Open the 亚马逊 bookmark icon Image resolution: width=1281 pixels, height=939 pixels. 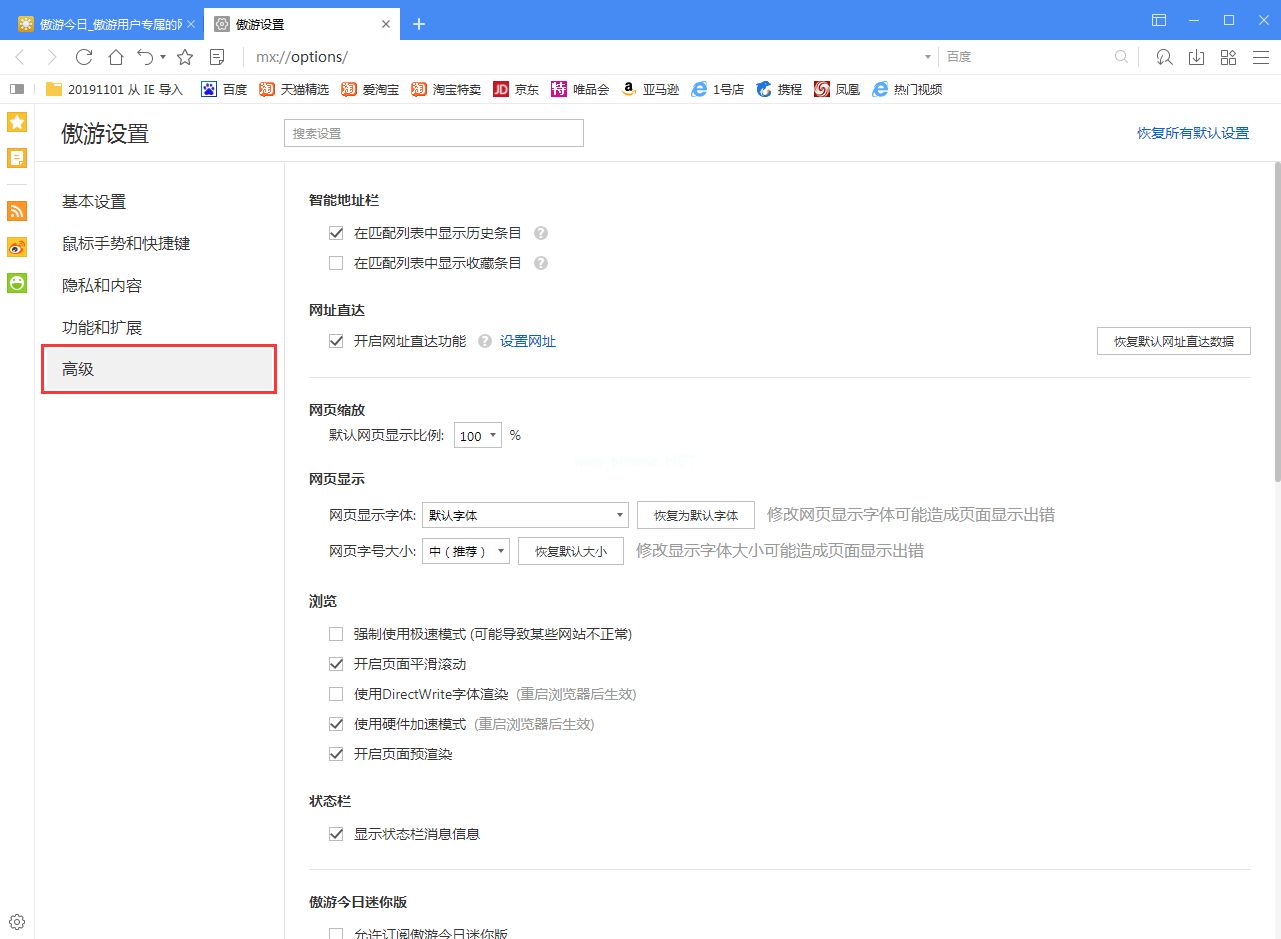pos(649,89)
